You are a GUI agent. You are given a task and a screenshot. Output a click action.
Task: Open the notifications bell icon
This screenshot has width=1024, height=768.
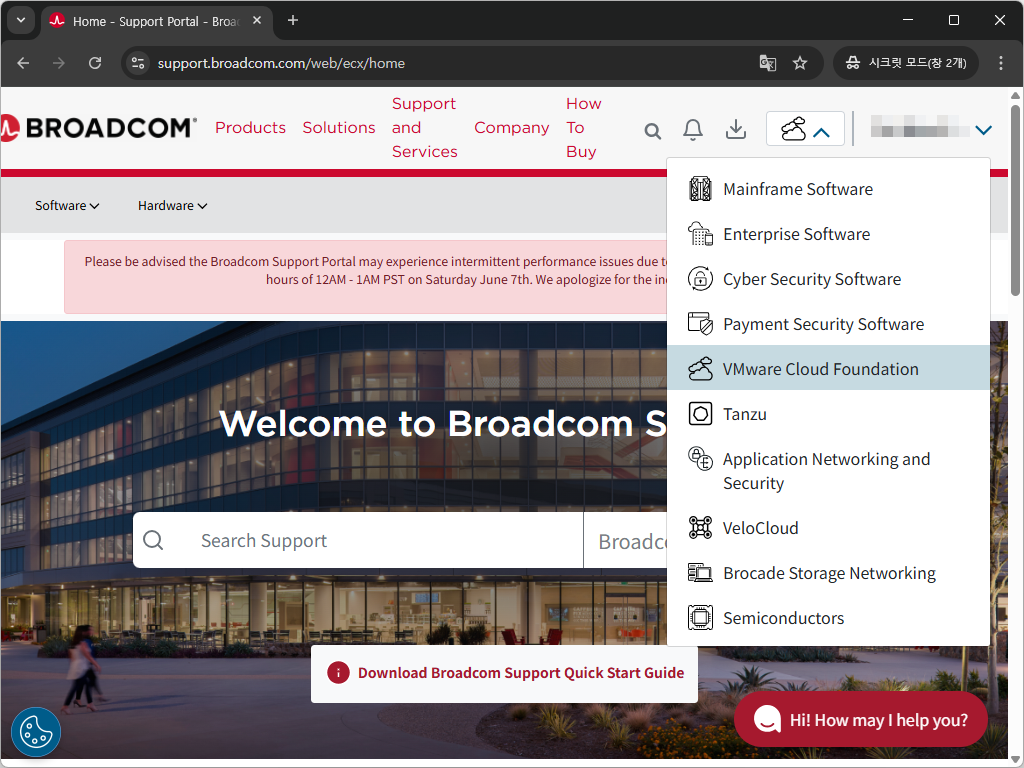click(x=693, y=129)
